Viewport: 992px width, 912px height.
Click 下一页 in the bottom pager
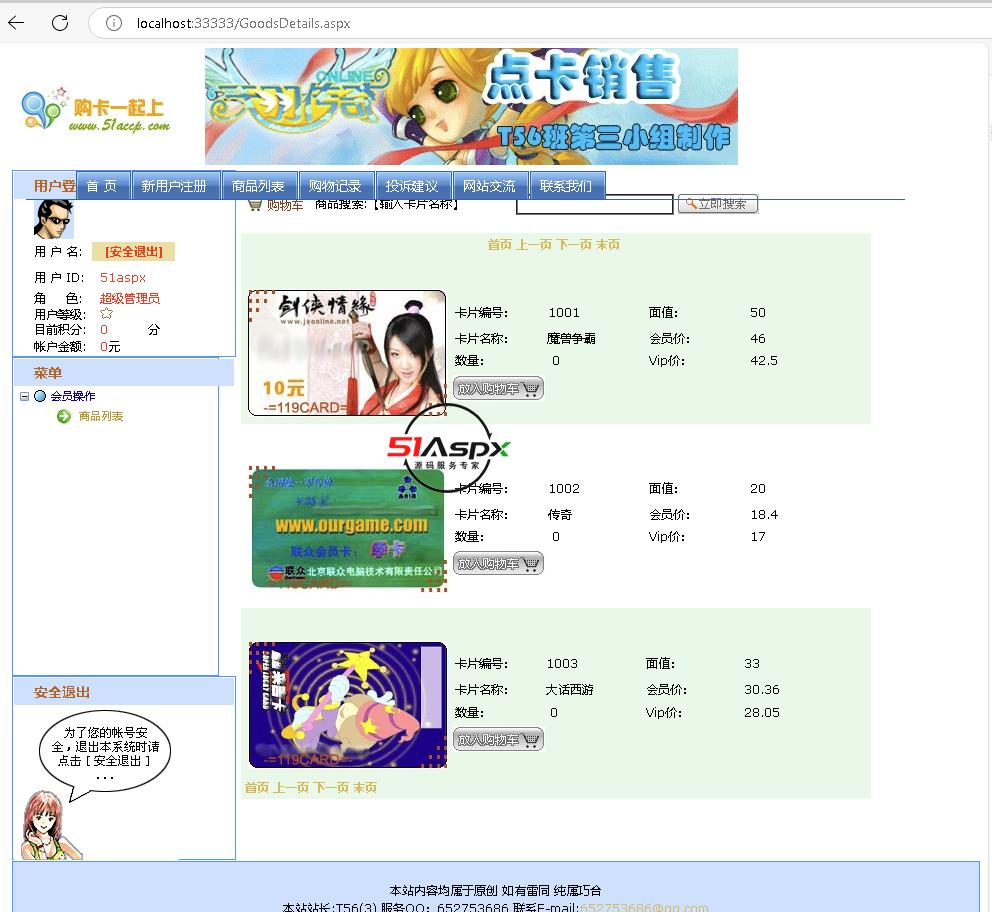[x=331, y=787]
